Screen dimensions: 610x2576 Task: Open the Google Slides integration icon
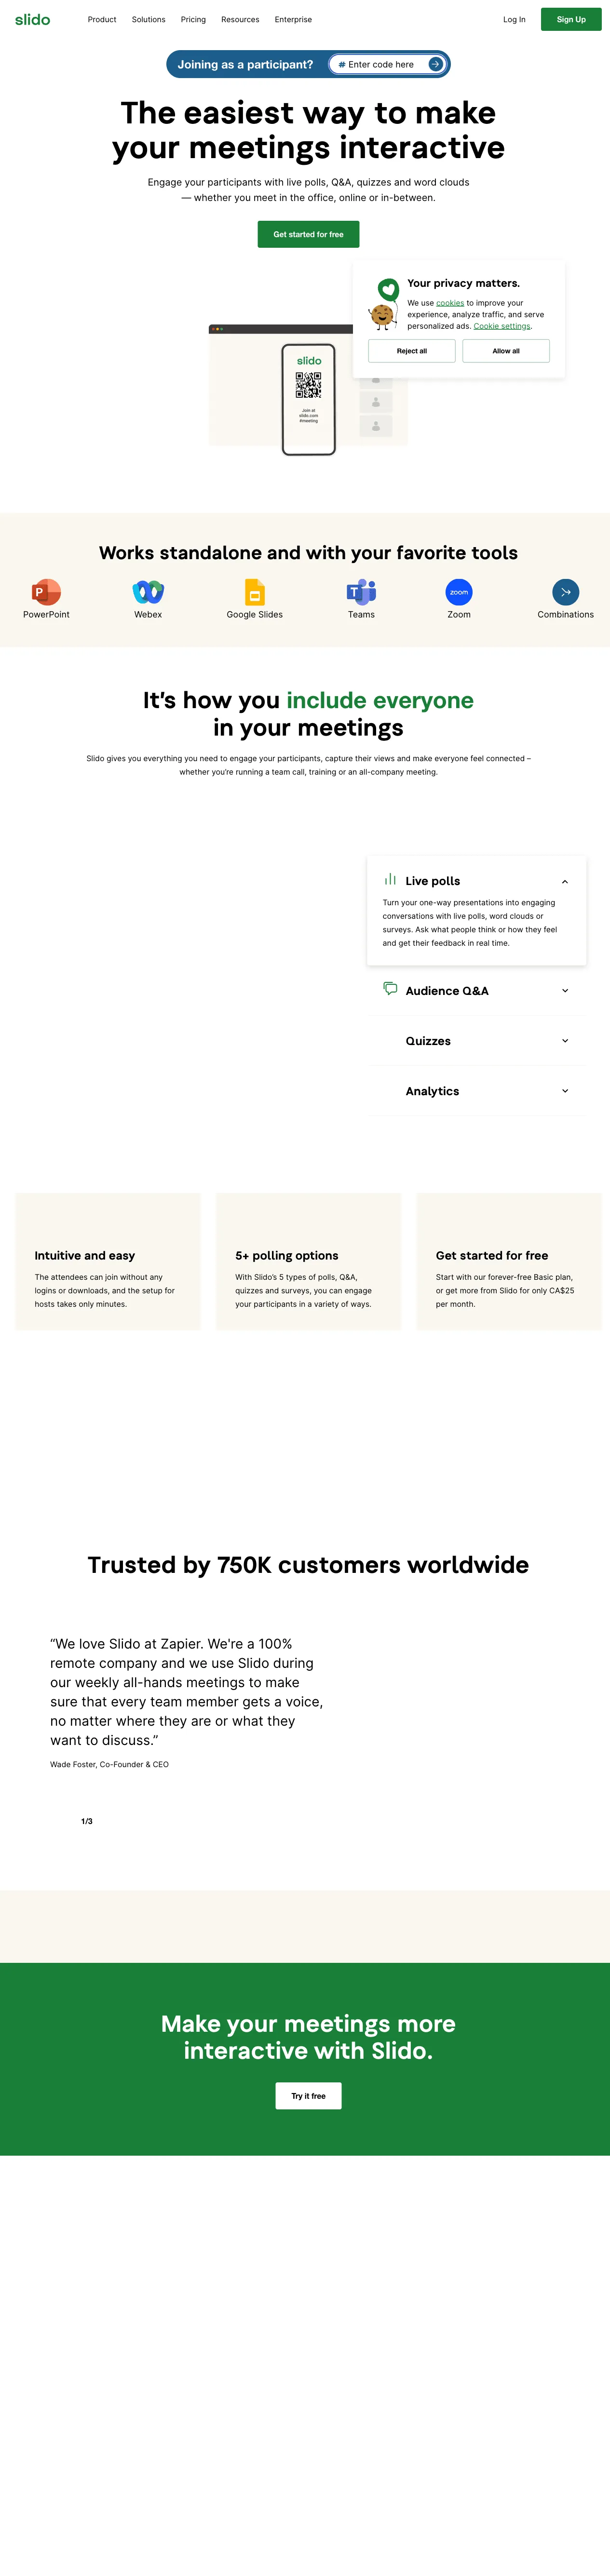coord(255,592)
